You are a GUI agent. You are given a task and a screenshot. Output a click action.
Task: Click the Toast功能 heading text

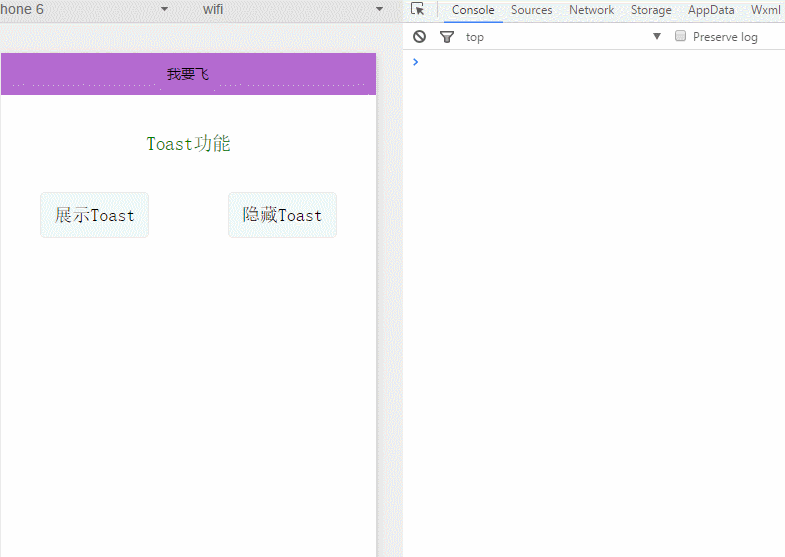tap(188, 144)
